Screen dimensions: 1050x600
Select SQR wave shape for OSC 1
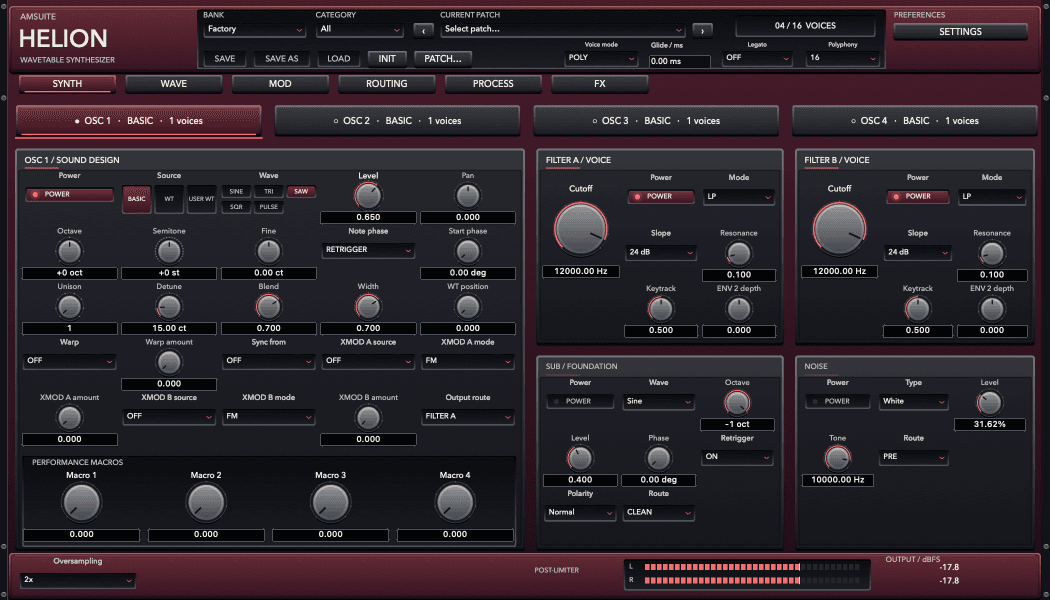(236, 207)
